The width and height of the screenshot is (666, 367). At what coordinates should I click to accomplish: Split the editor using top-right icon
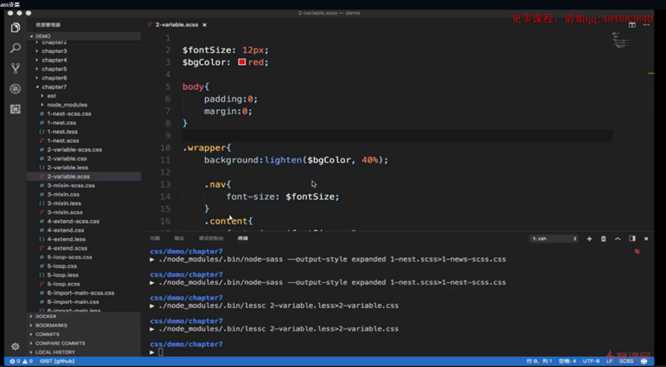[x=632, y=25]
